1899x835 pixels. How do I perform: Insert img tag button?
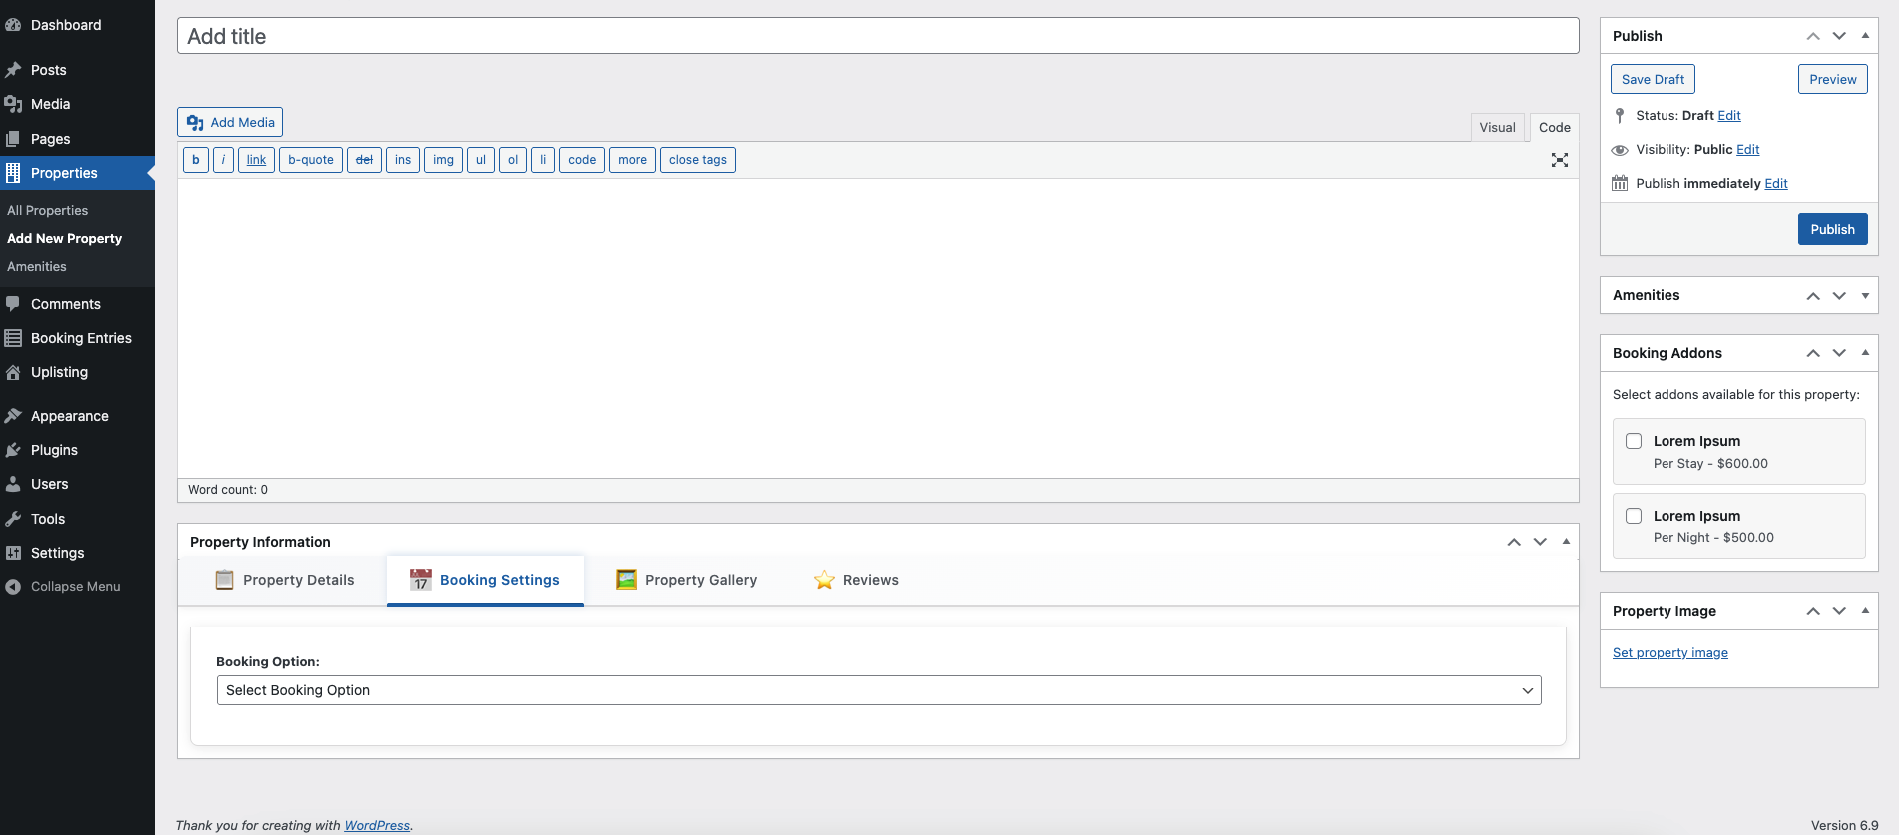pyautogui.click(x=443, y=160)
